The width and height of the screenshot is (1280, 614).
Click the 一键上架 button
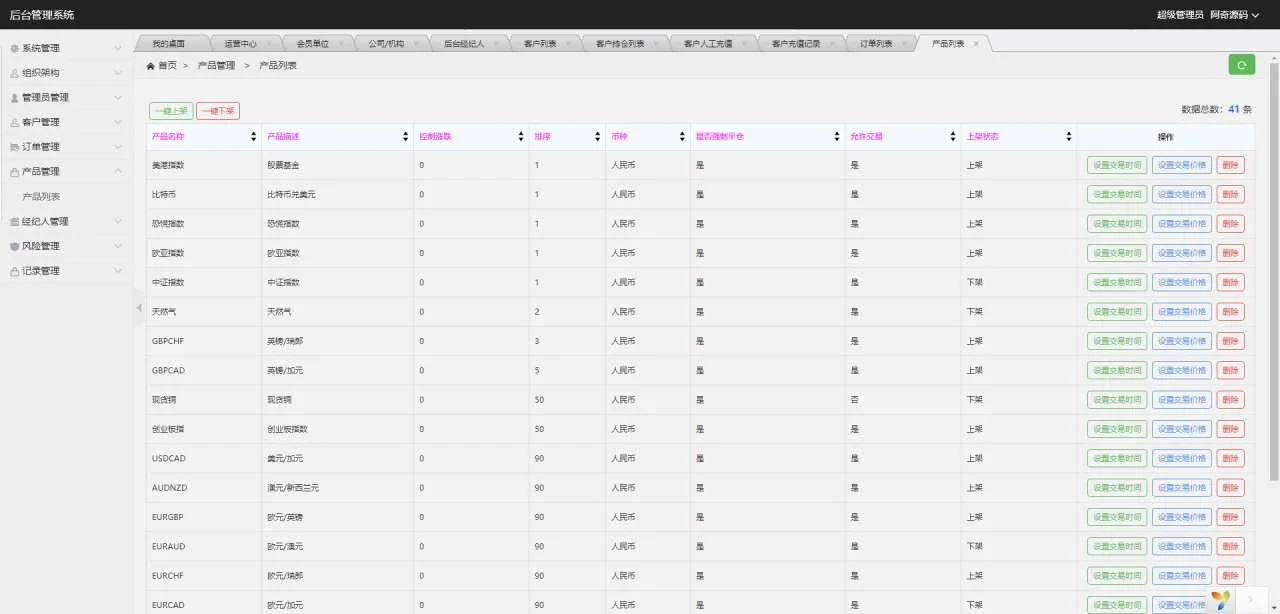171,111
